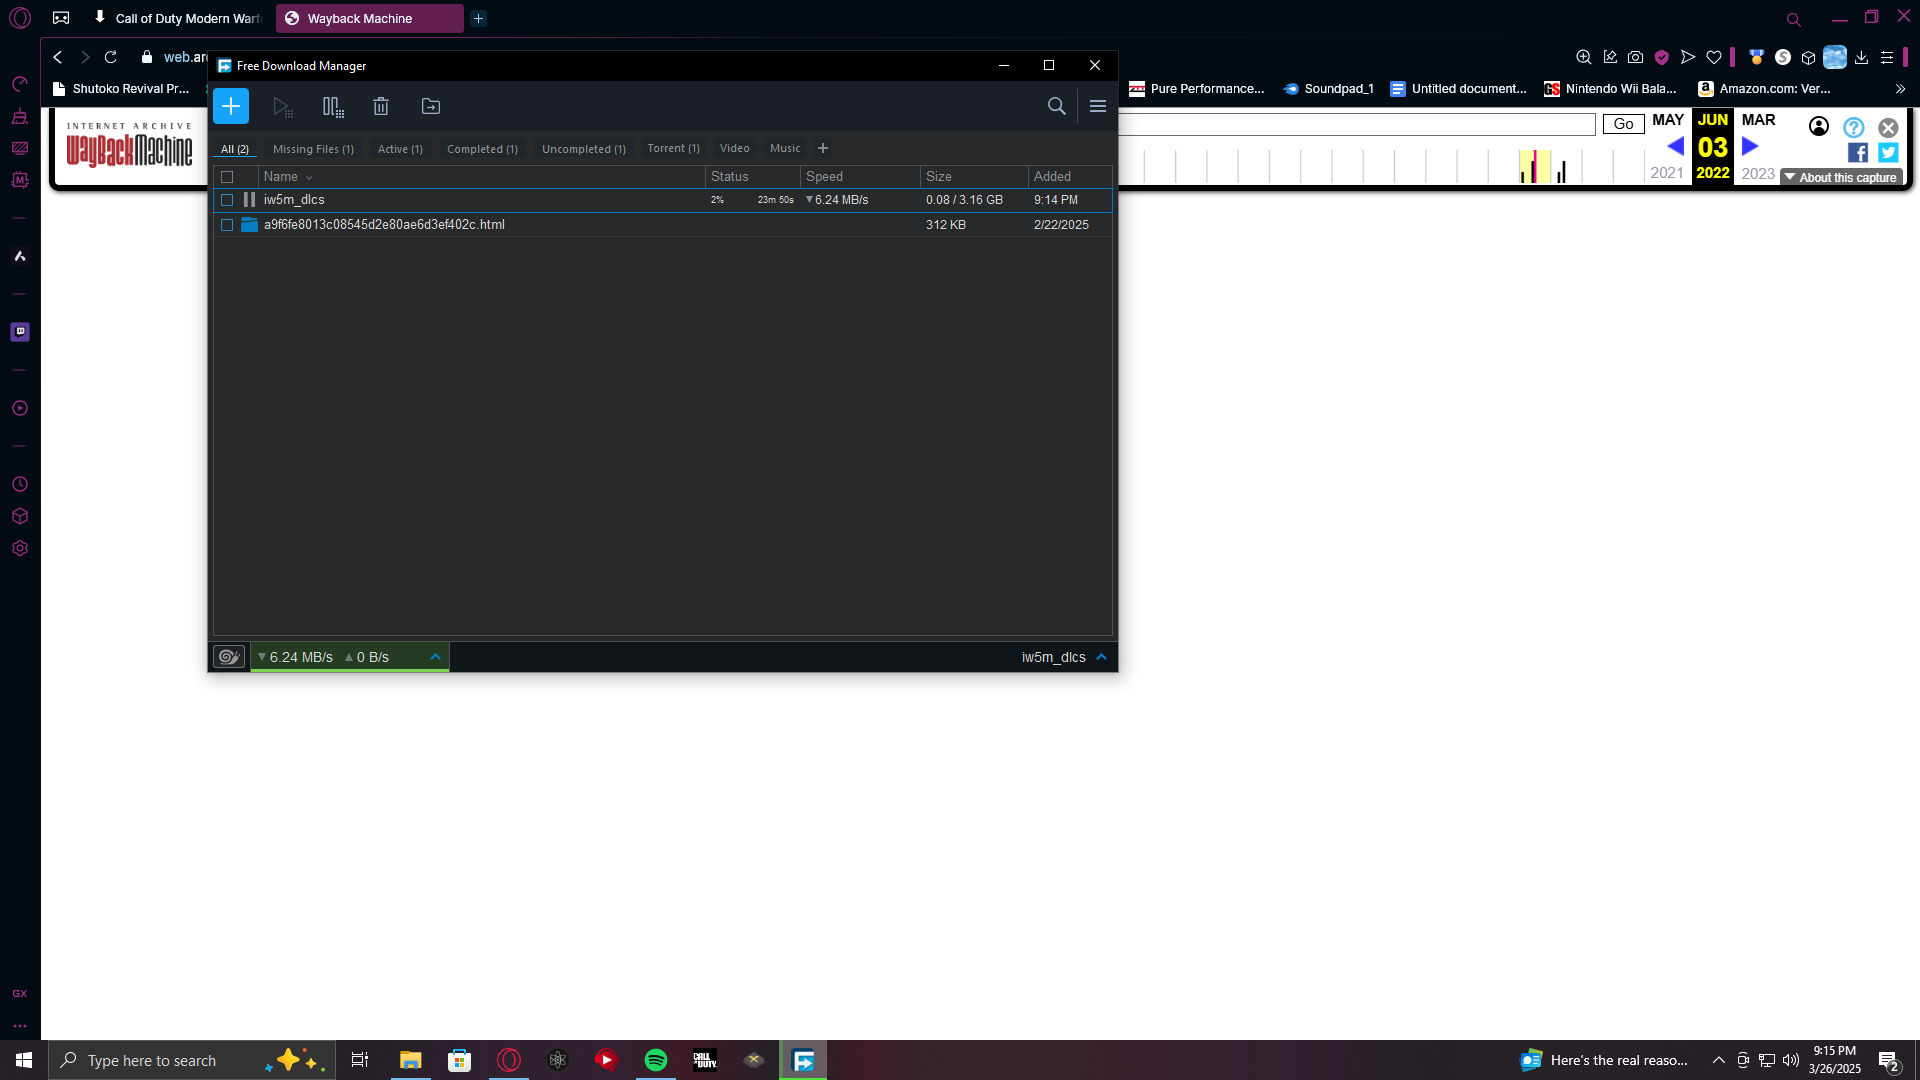This screenshot has width=1920, height=1080.
Task: Click the move to folder icon
Action: (431, 106)
